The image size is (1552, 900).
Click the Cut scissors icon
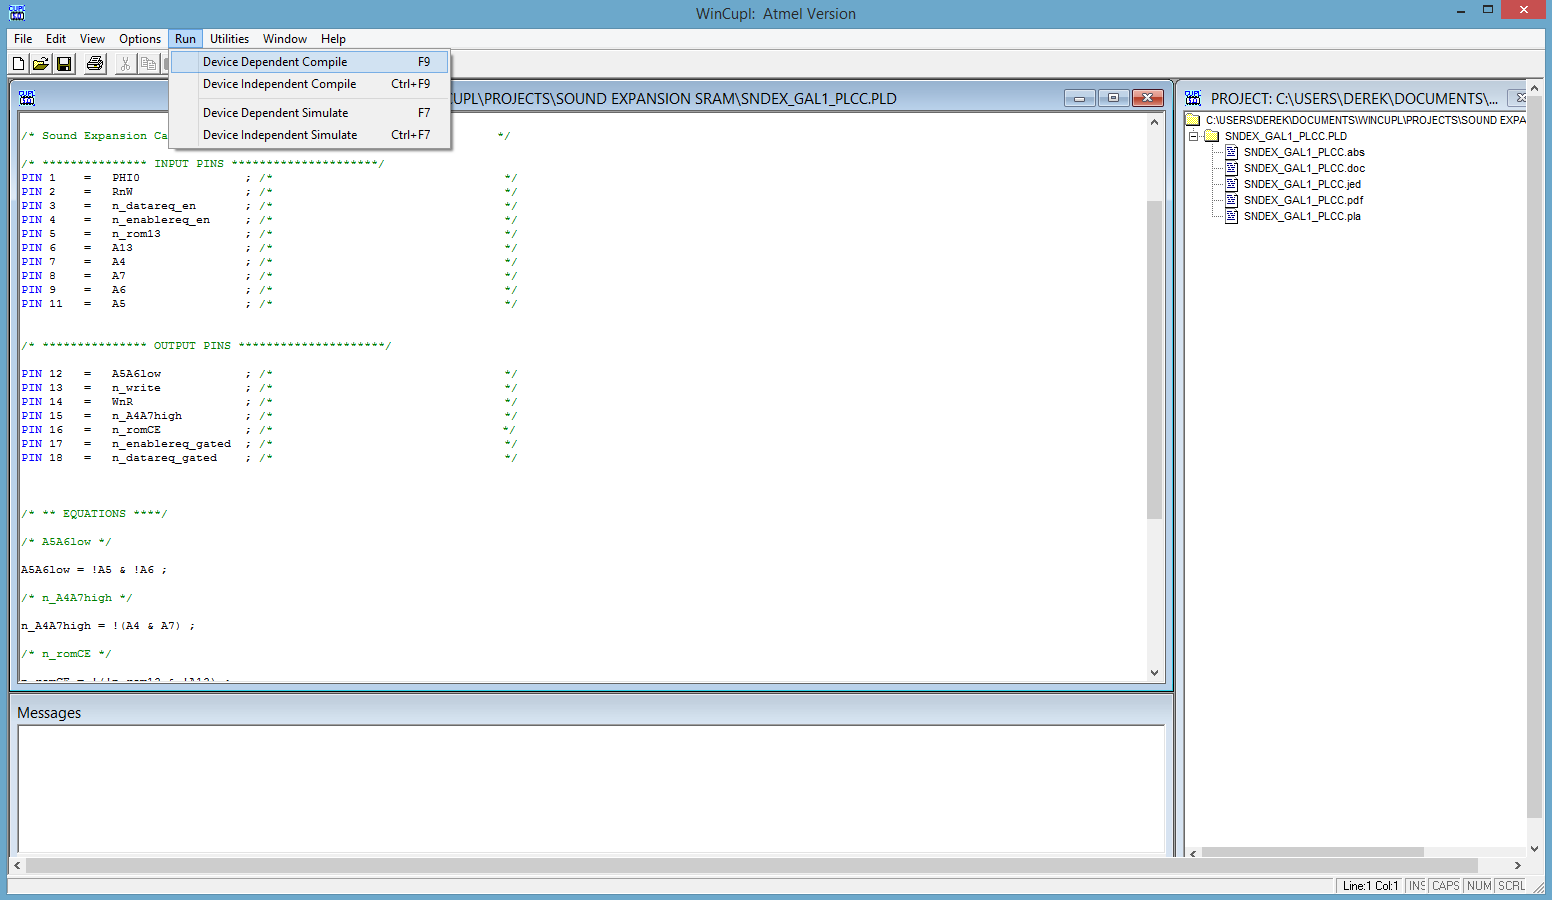(125, 64)
